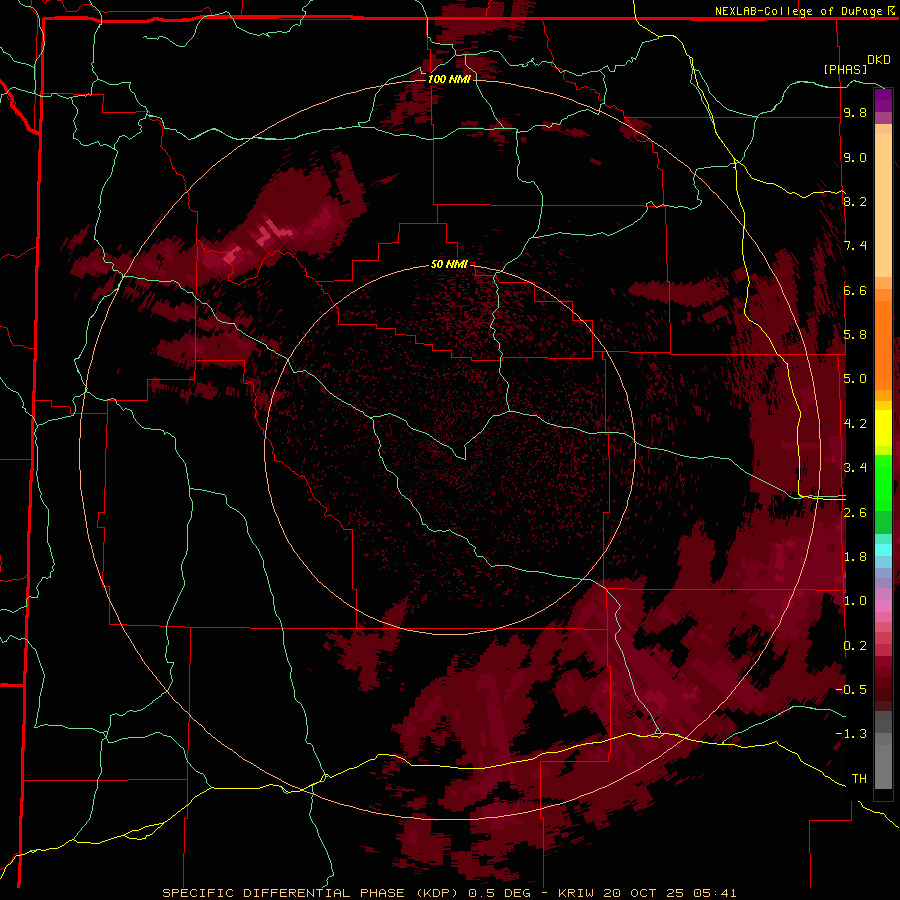Screen dimensions: 900x900
Task: Pick the gray band near TH on the scale
Action: [883, 768]
